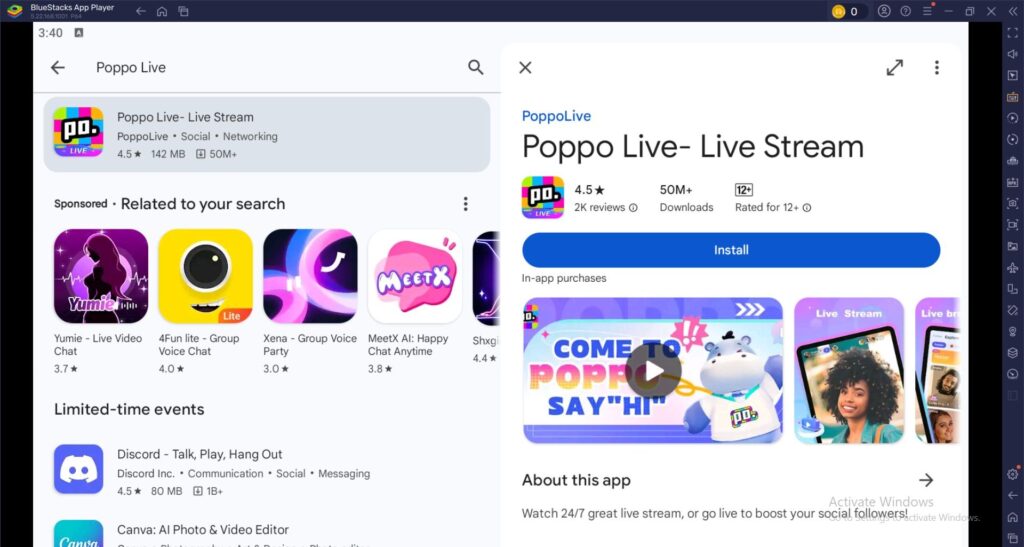1024x547 pixels.
Task: Open BlueStacks sidebar settings gear
Action: pos(1012,475)
